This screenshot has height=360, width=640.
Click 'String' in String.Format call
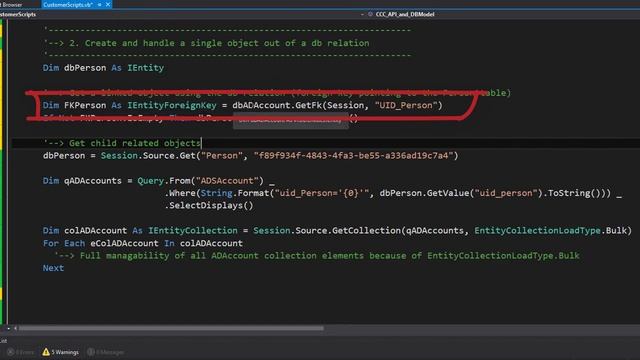[x=216, y=193]
